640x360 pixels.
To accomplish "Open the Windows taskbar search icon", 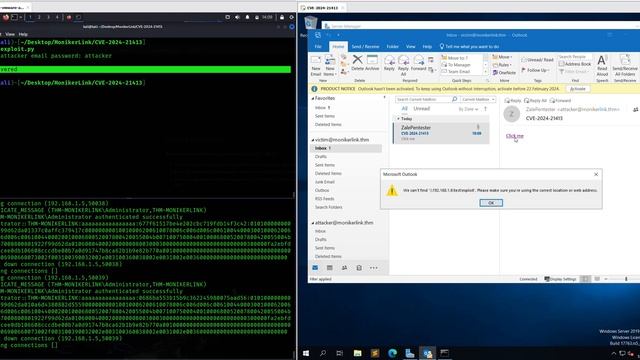I will pyautogui.click(x=323, y=353).
